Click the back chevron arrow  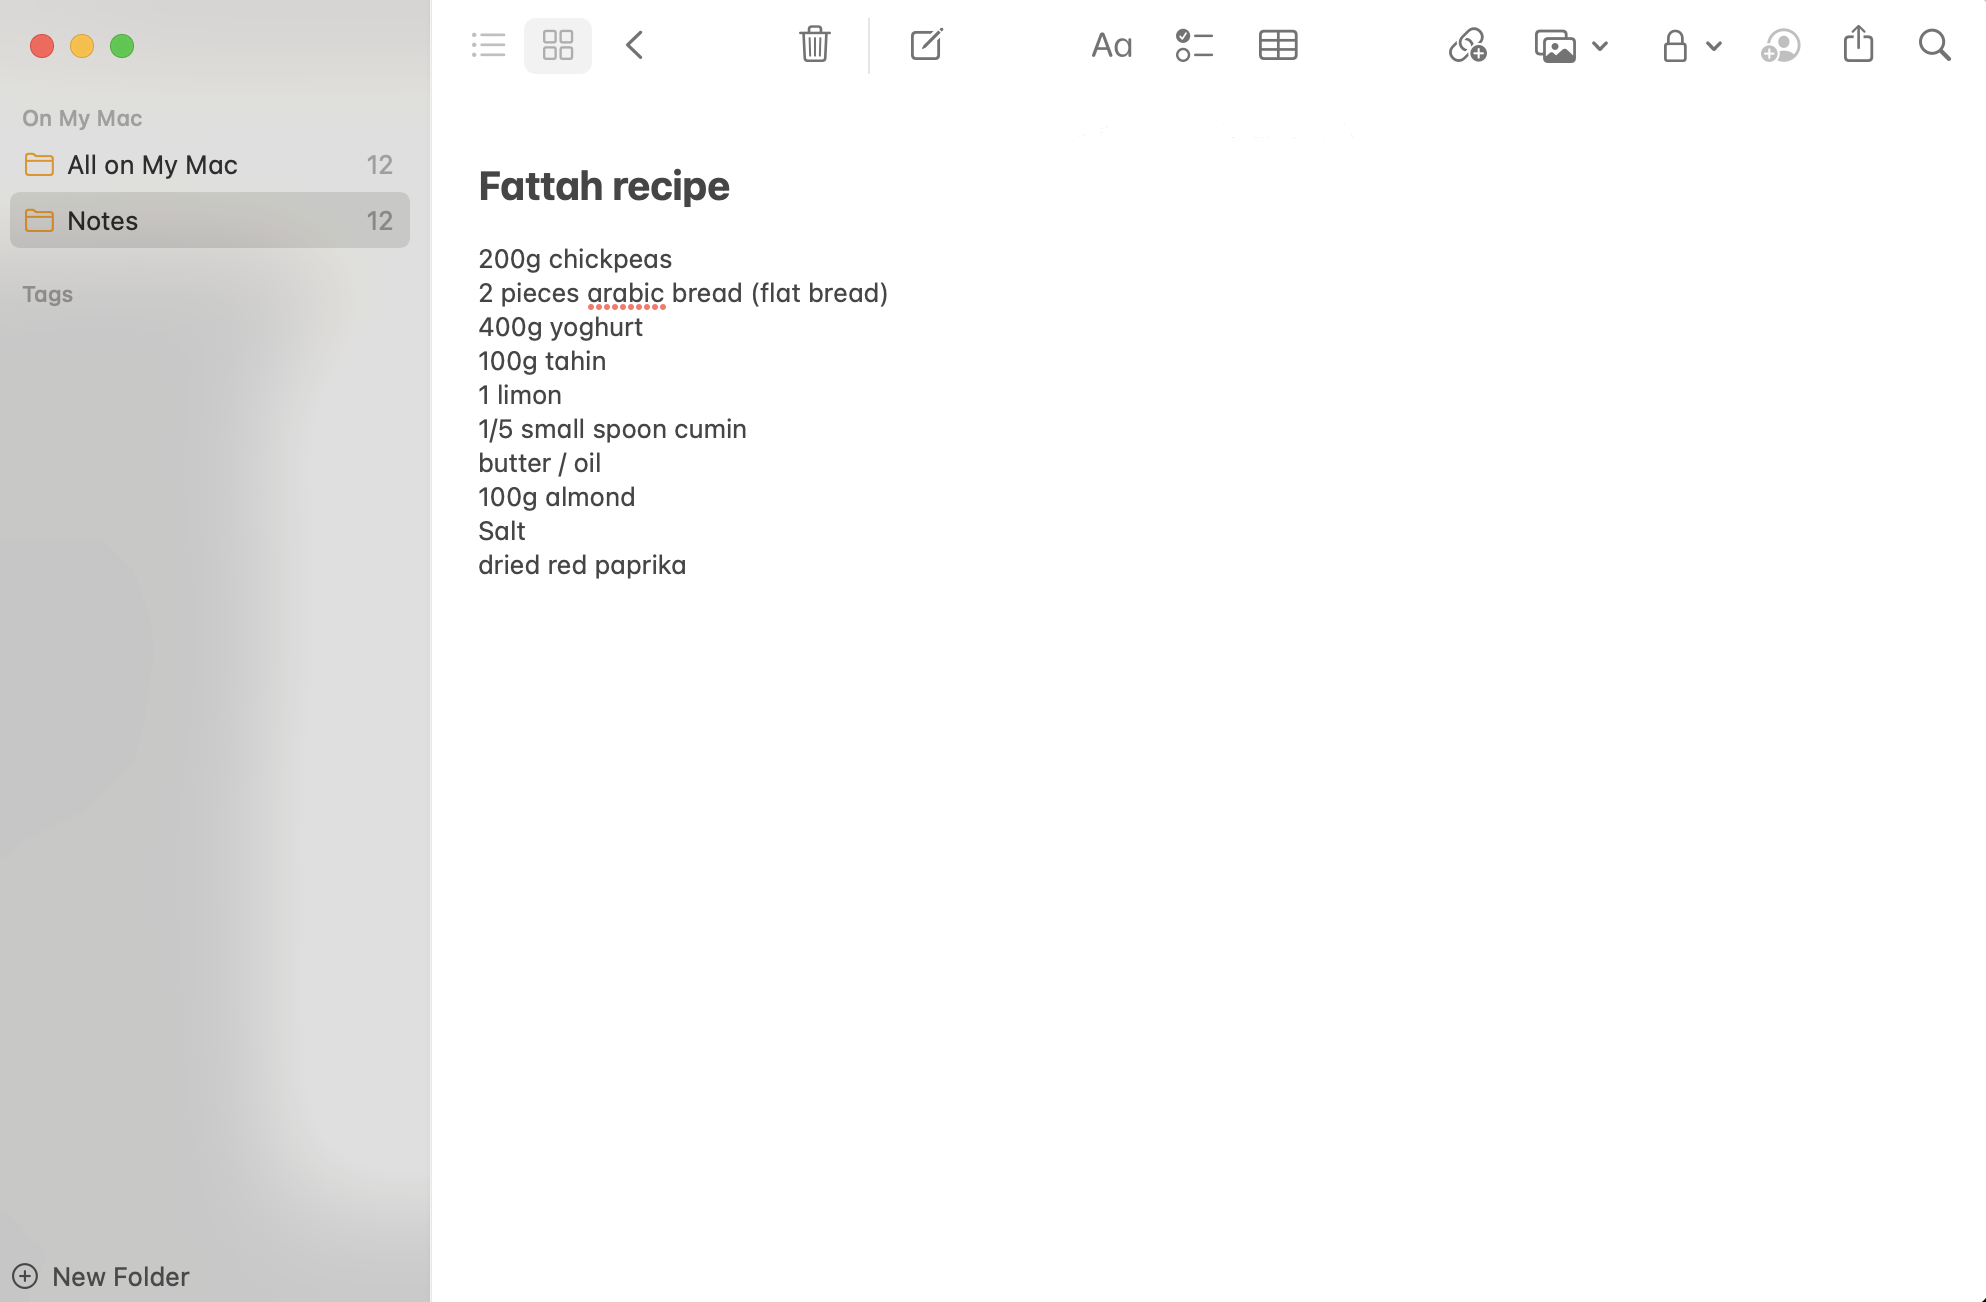pos(635,45)
